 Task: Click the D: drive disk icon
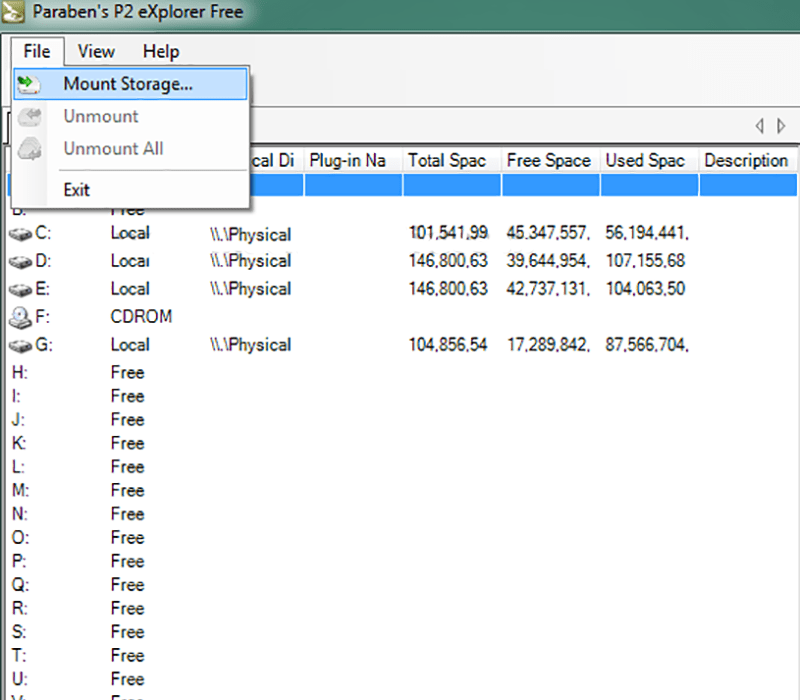tap(20, 262)
